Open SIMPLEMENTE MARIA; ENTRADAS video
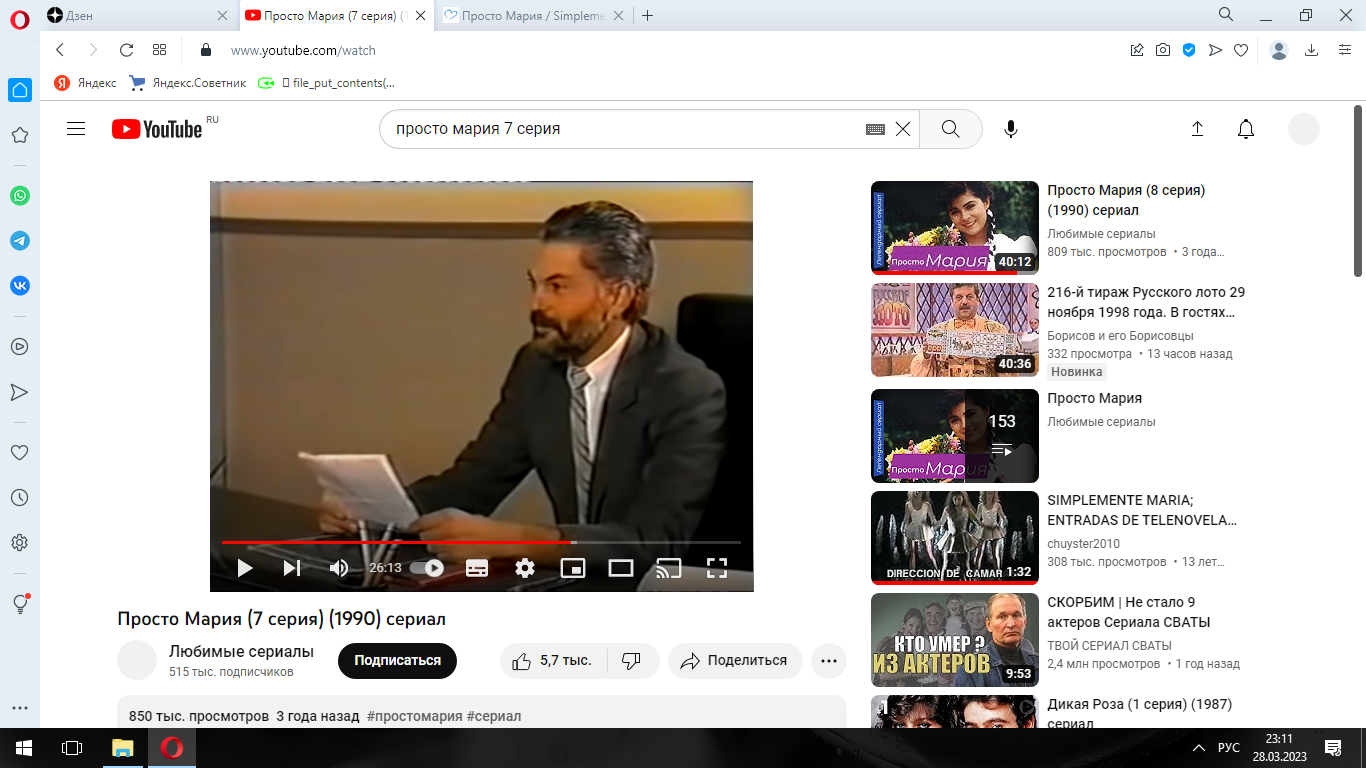Viewport: 1366px width, 768px height. (x=955, y=538)
